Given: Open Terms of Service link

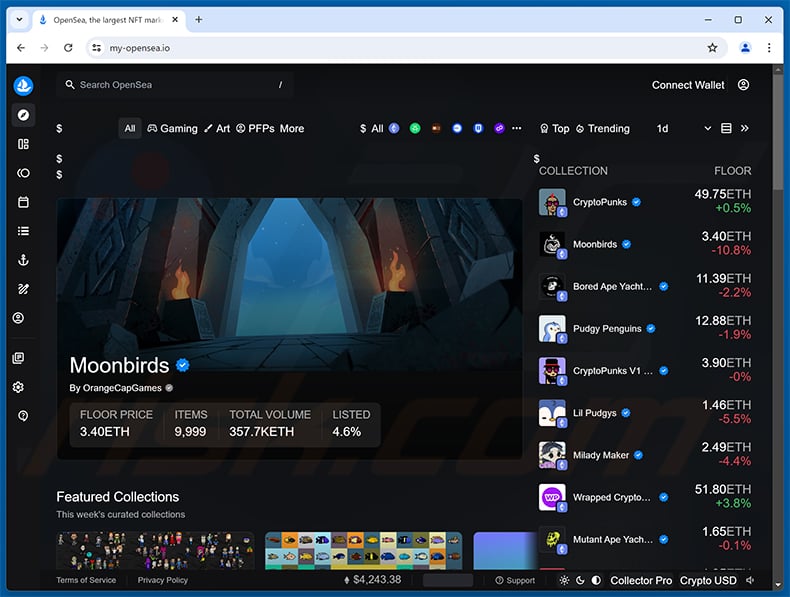Looking at the screenshot, I should point(86,580).
